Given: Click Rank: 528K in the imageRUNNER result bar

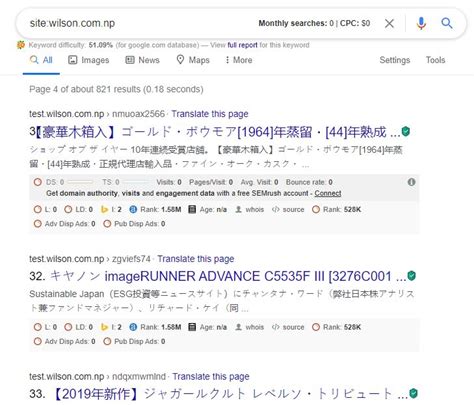Looking at the screenshot, I should coord(337,327).
